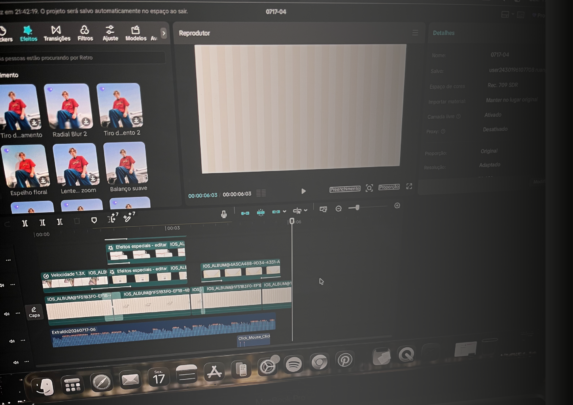Open Calendar from the Dock
The image size is (573, 405).
[158, 377]
